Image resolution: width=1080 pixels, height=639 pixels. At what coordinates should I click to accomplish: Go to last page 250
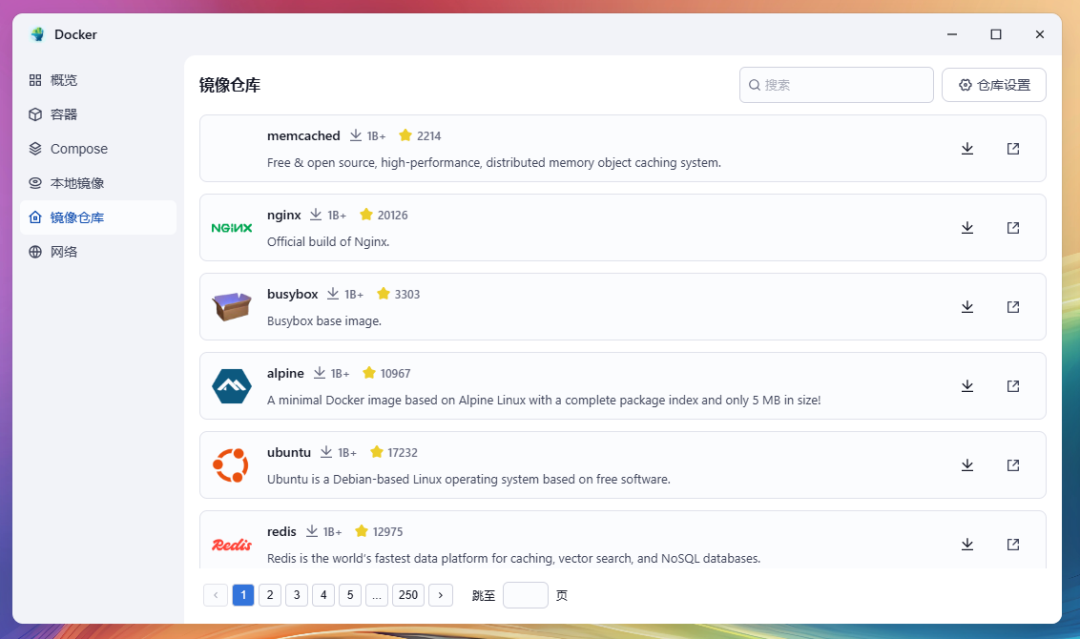tap(408, 595)
